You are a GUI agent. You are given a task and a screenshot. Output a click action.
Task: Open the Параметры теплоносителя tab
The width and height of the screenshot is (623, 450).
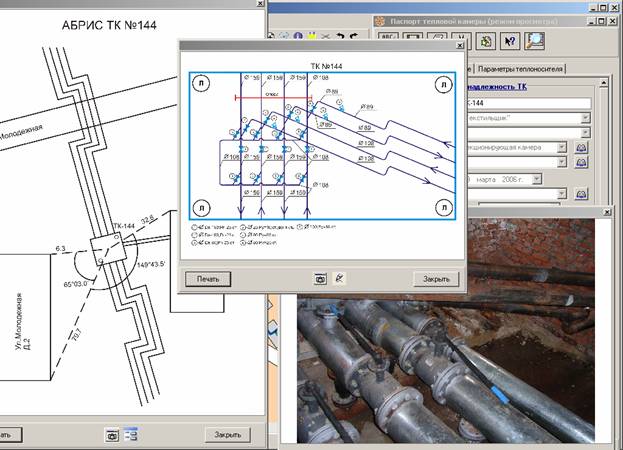tap(520, 69)
